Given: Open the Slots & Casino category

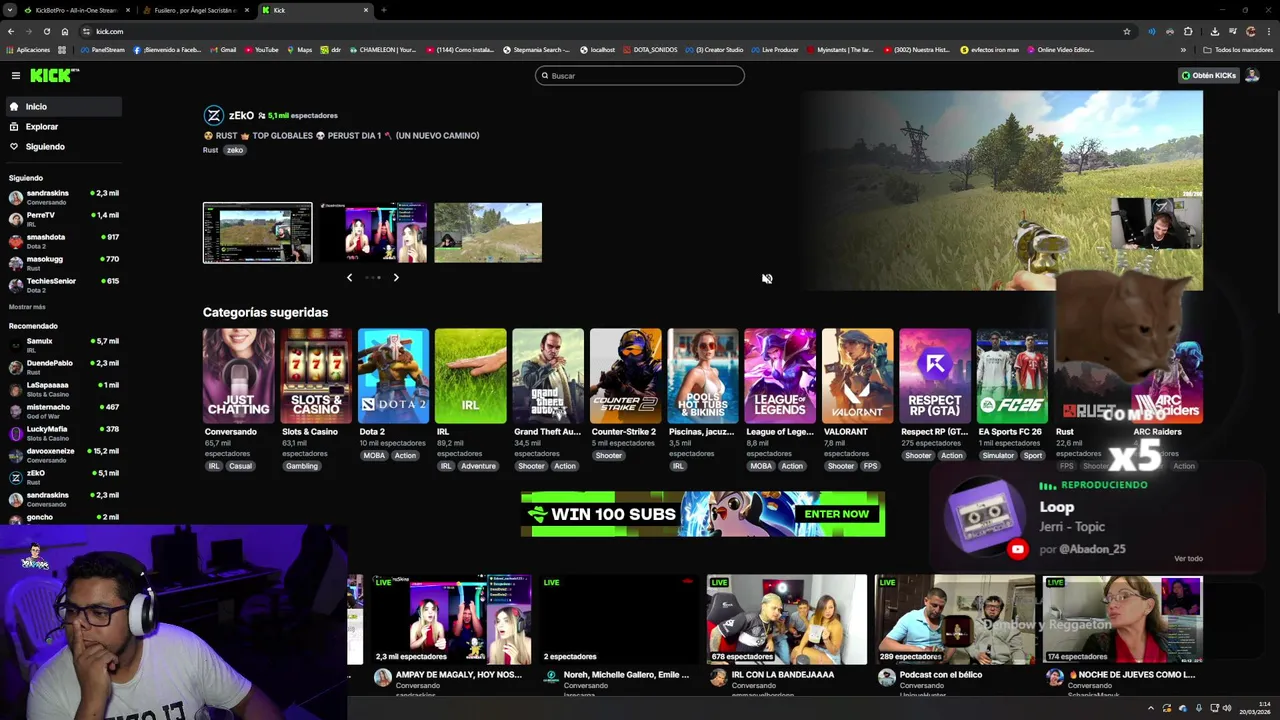Looking at the screenshot, I should 316,376.
